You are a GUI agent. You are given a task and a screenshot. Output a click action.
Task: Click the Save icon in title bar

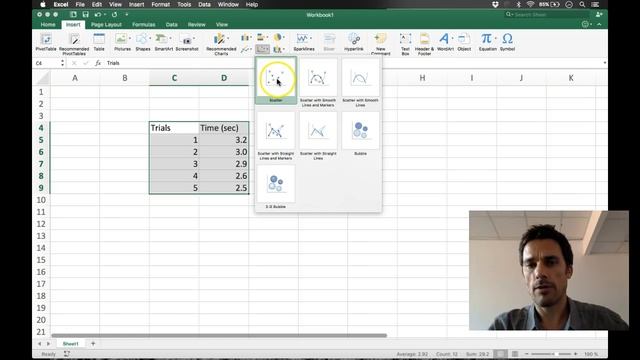[x=85, y=14]
